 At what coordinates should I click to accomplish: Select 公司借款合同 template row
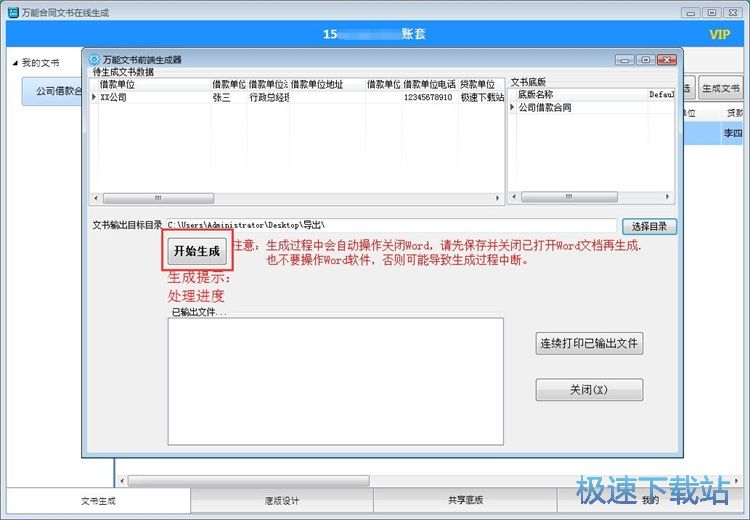tap(591, 108)
